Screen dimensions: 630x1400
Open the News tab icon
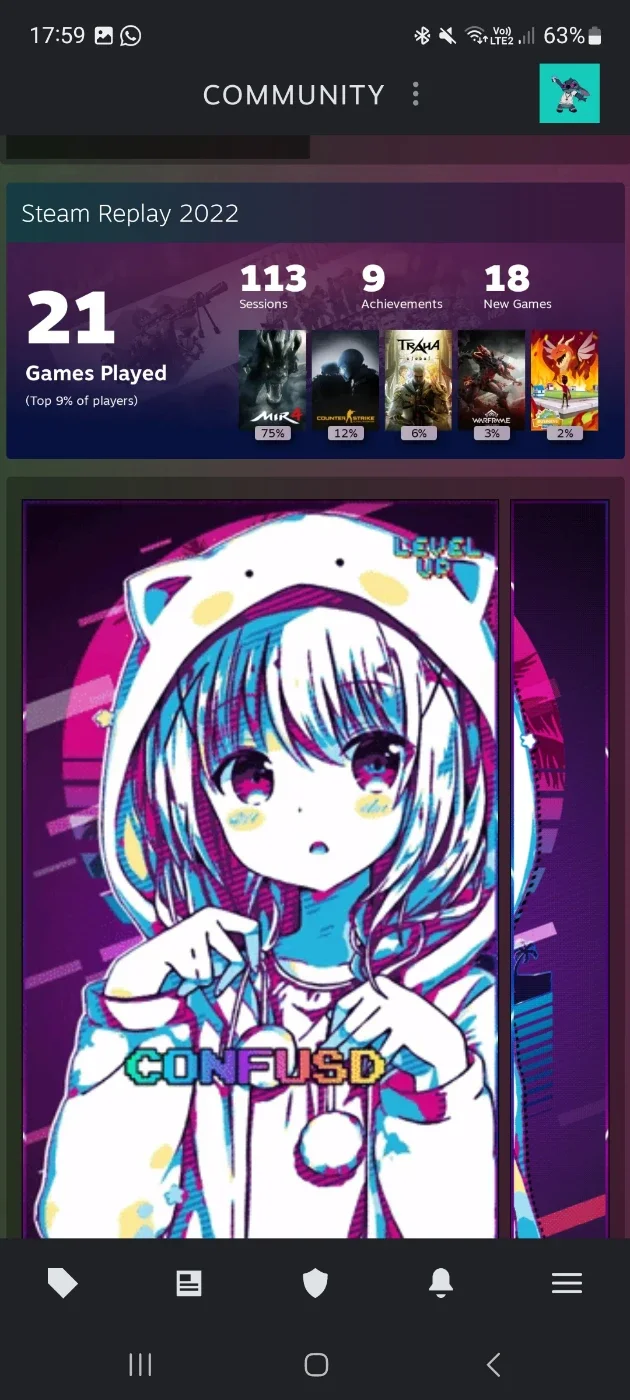coord(189,1283)
